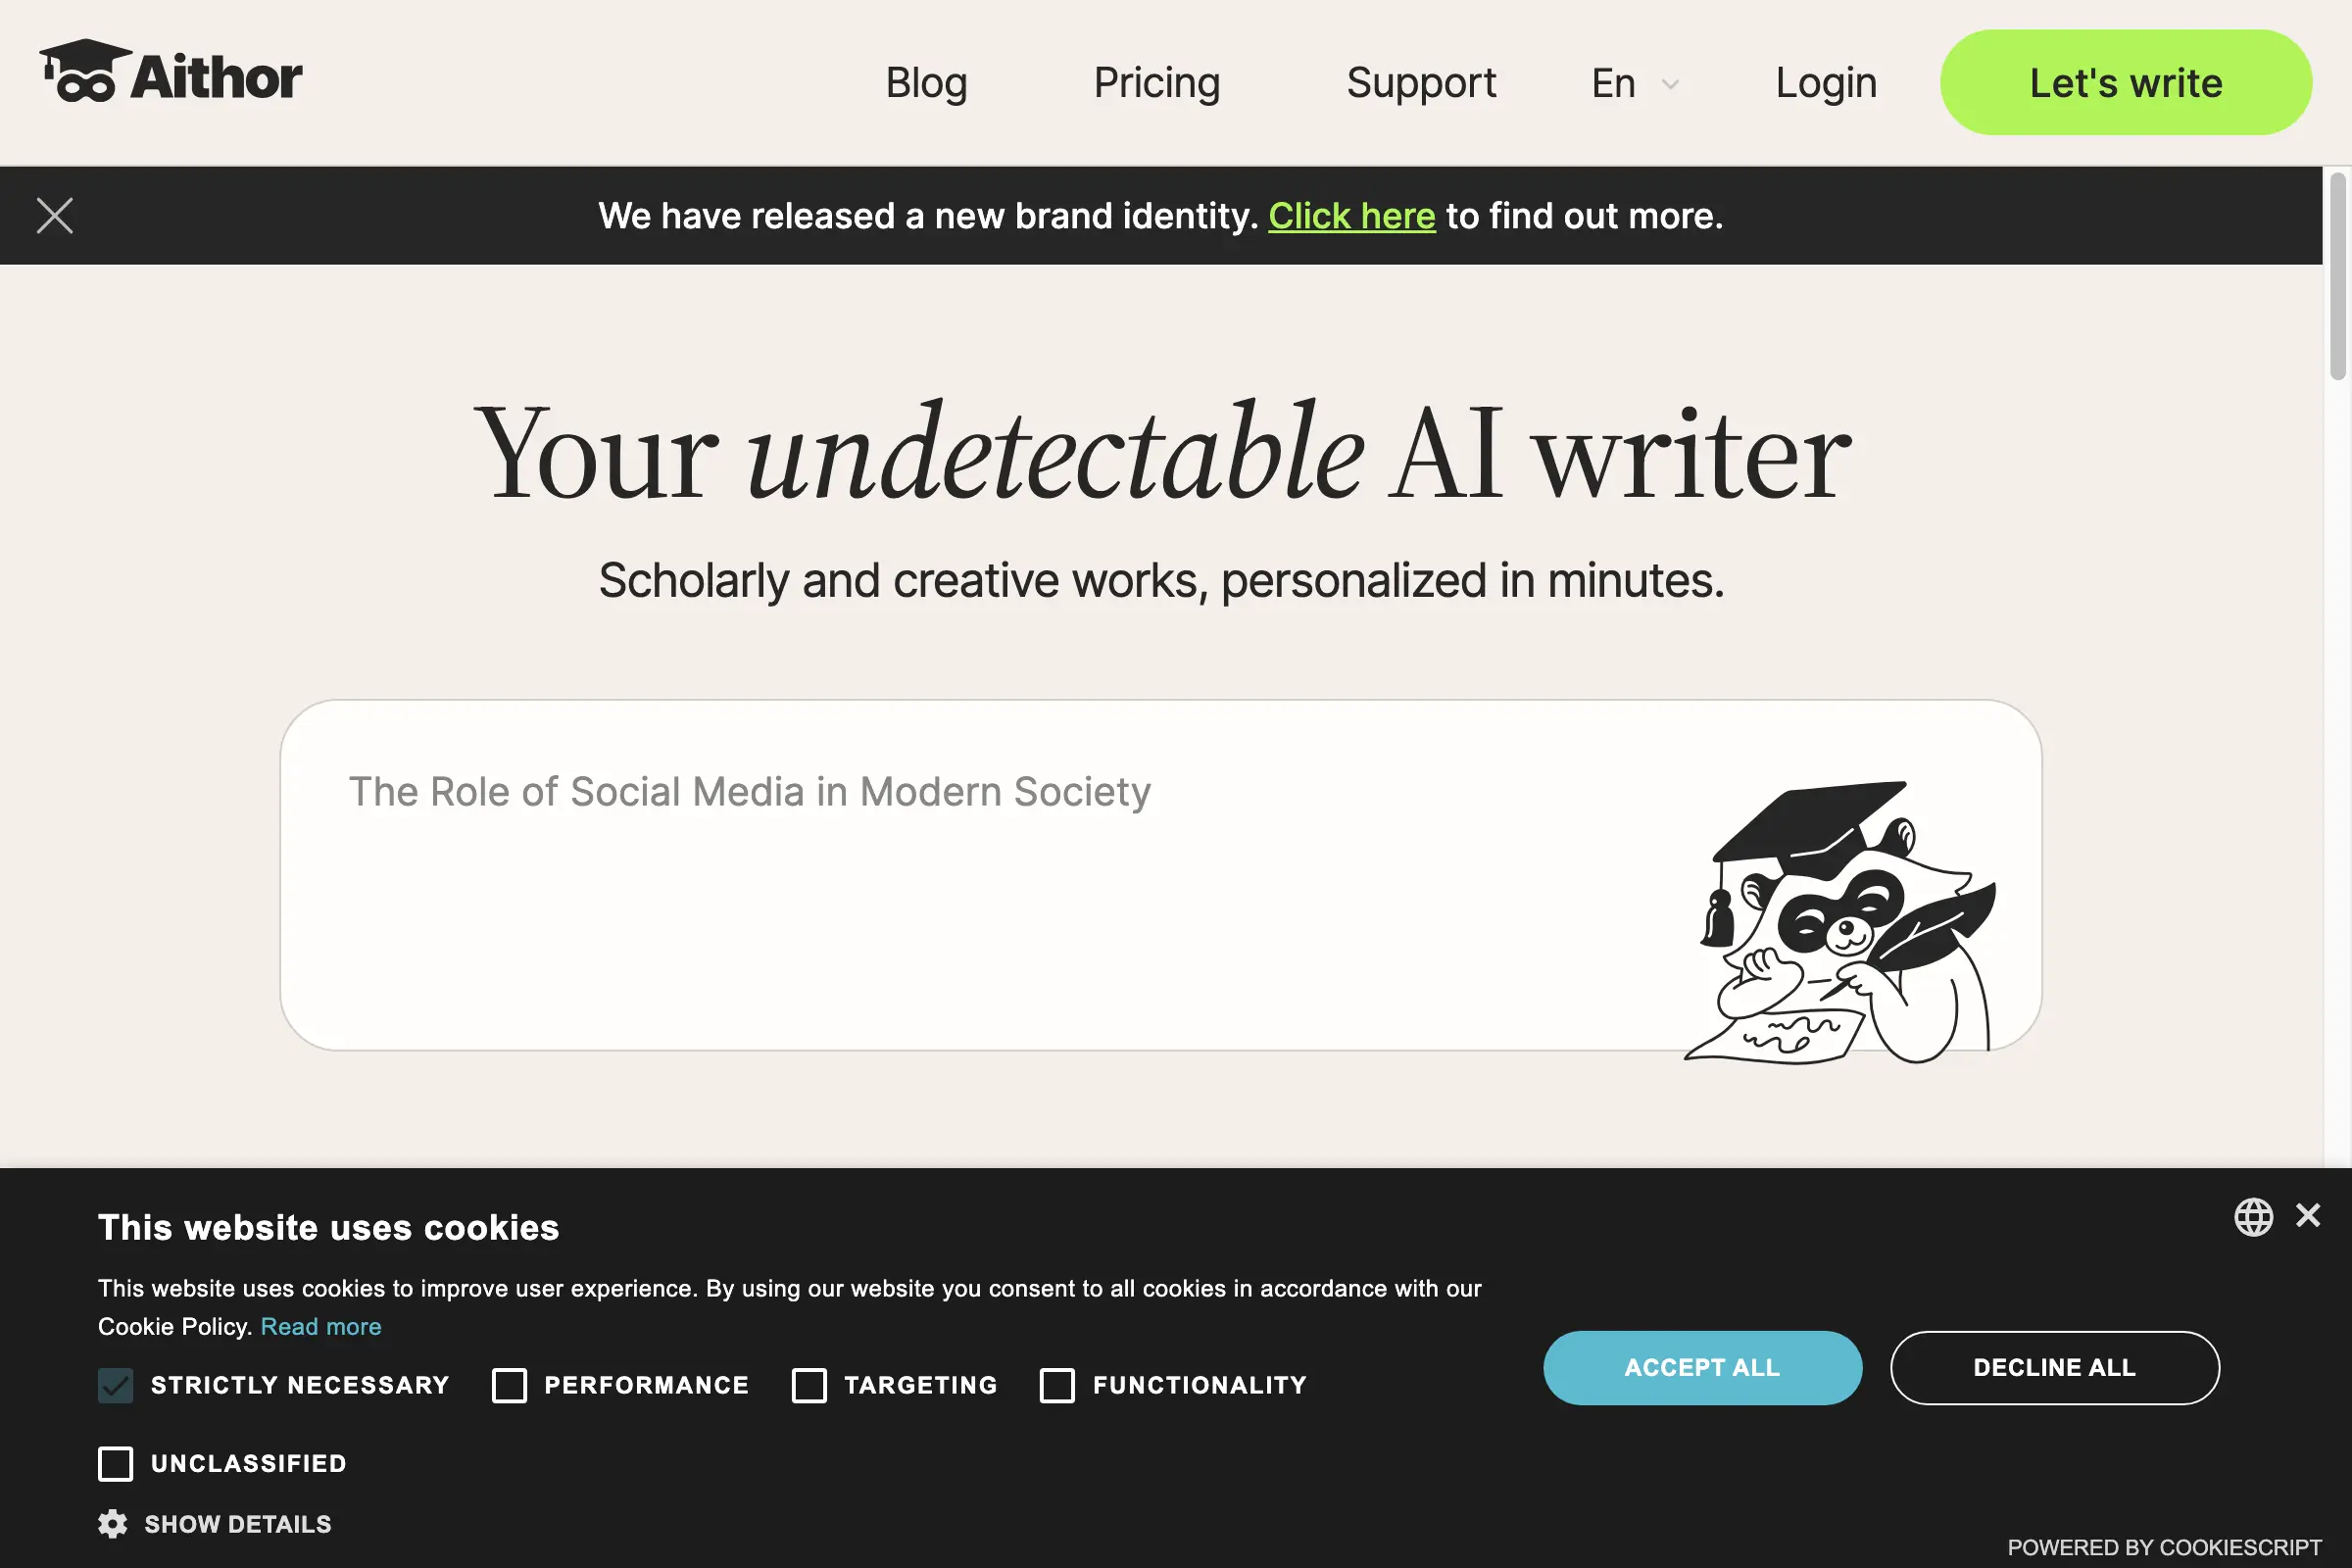This screenshot has height=1568, width=2352.
Task: Go to the Pricing page
Action: click(1156, 82)
